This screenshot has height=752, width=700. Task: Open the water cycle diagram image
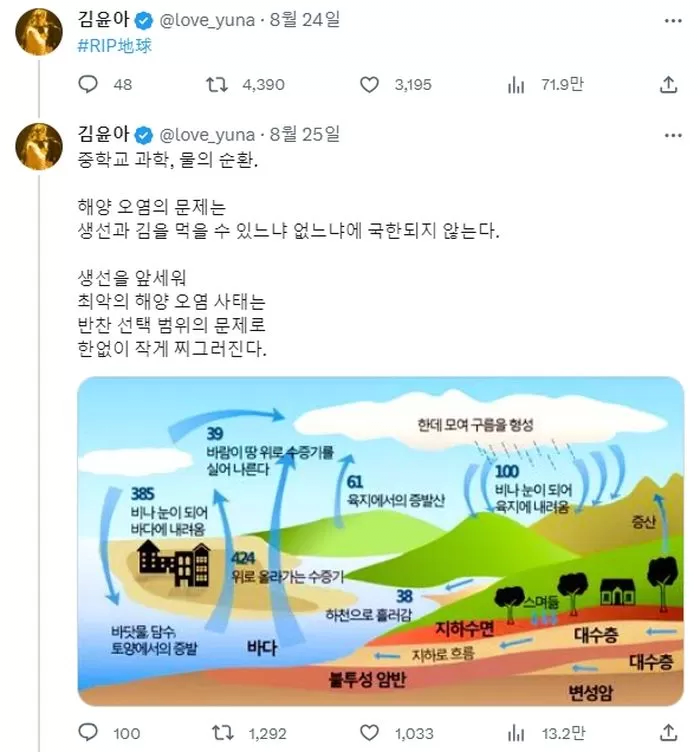pyautogui.click(x=381, y=541)
